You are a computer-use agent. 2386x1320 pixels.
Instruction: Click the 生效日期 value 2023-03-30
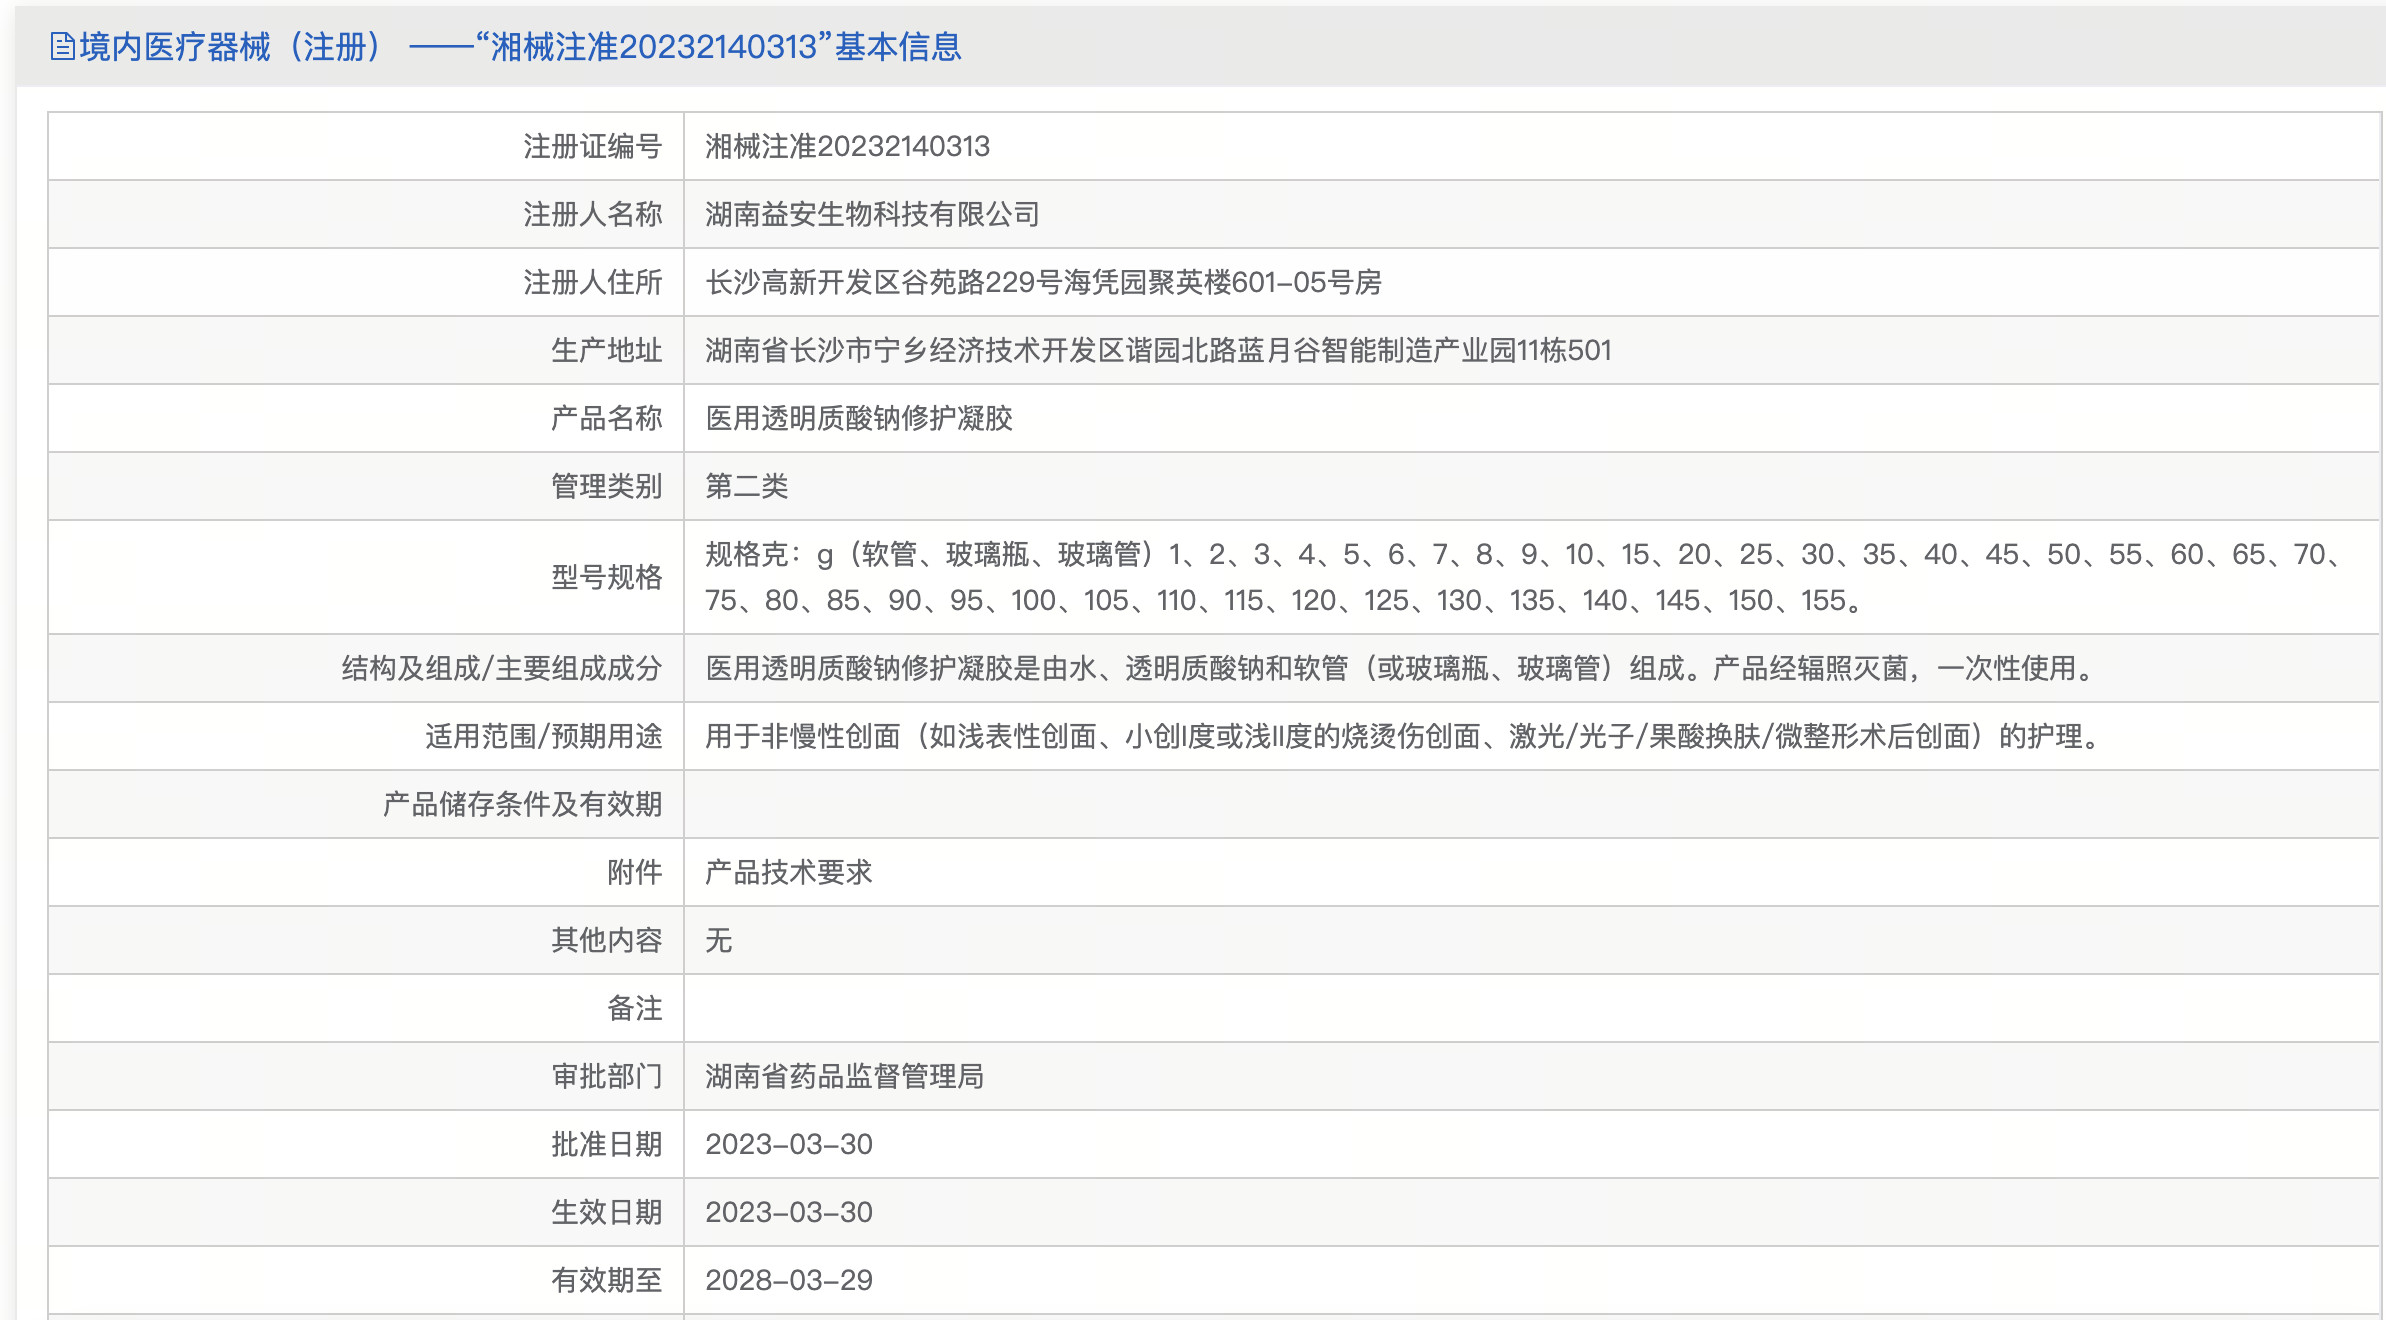(789, 1213)
